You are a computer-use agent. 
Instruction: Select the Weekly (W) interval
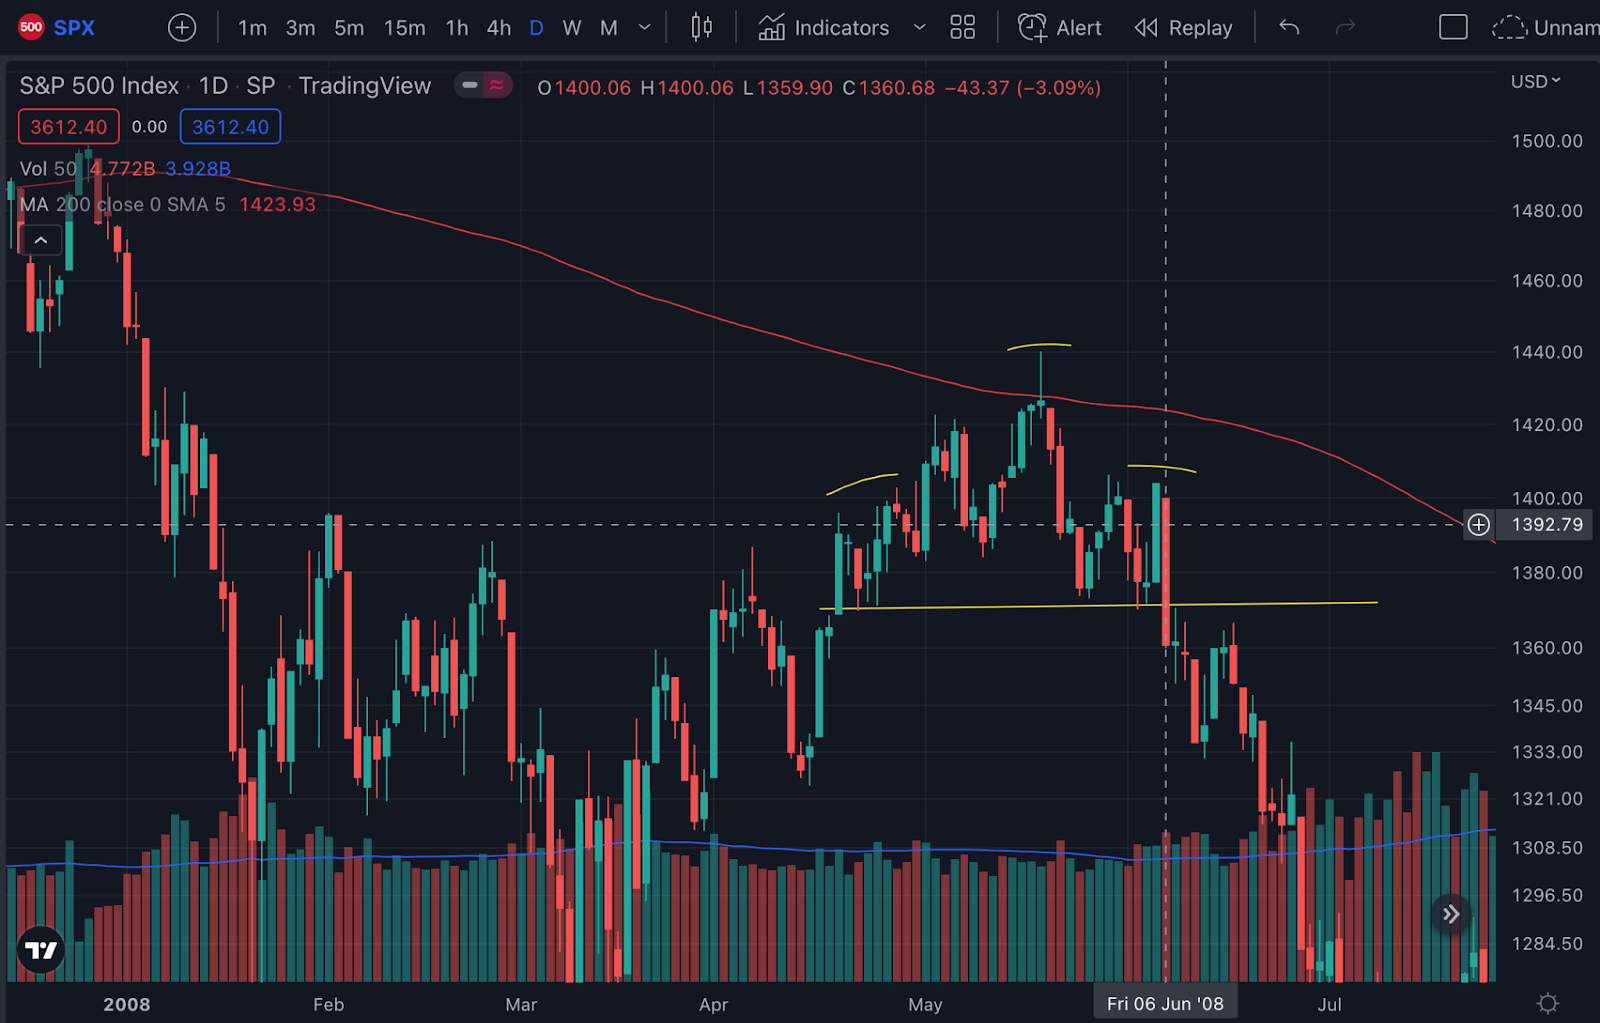[x=571, y=27]
